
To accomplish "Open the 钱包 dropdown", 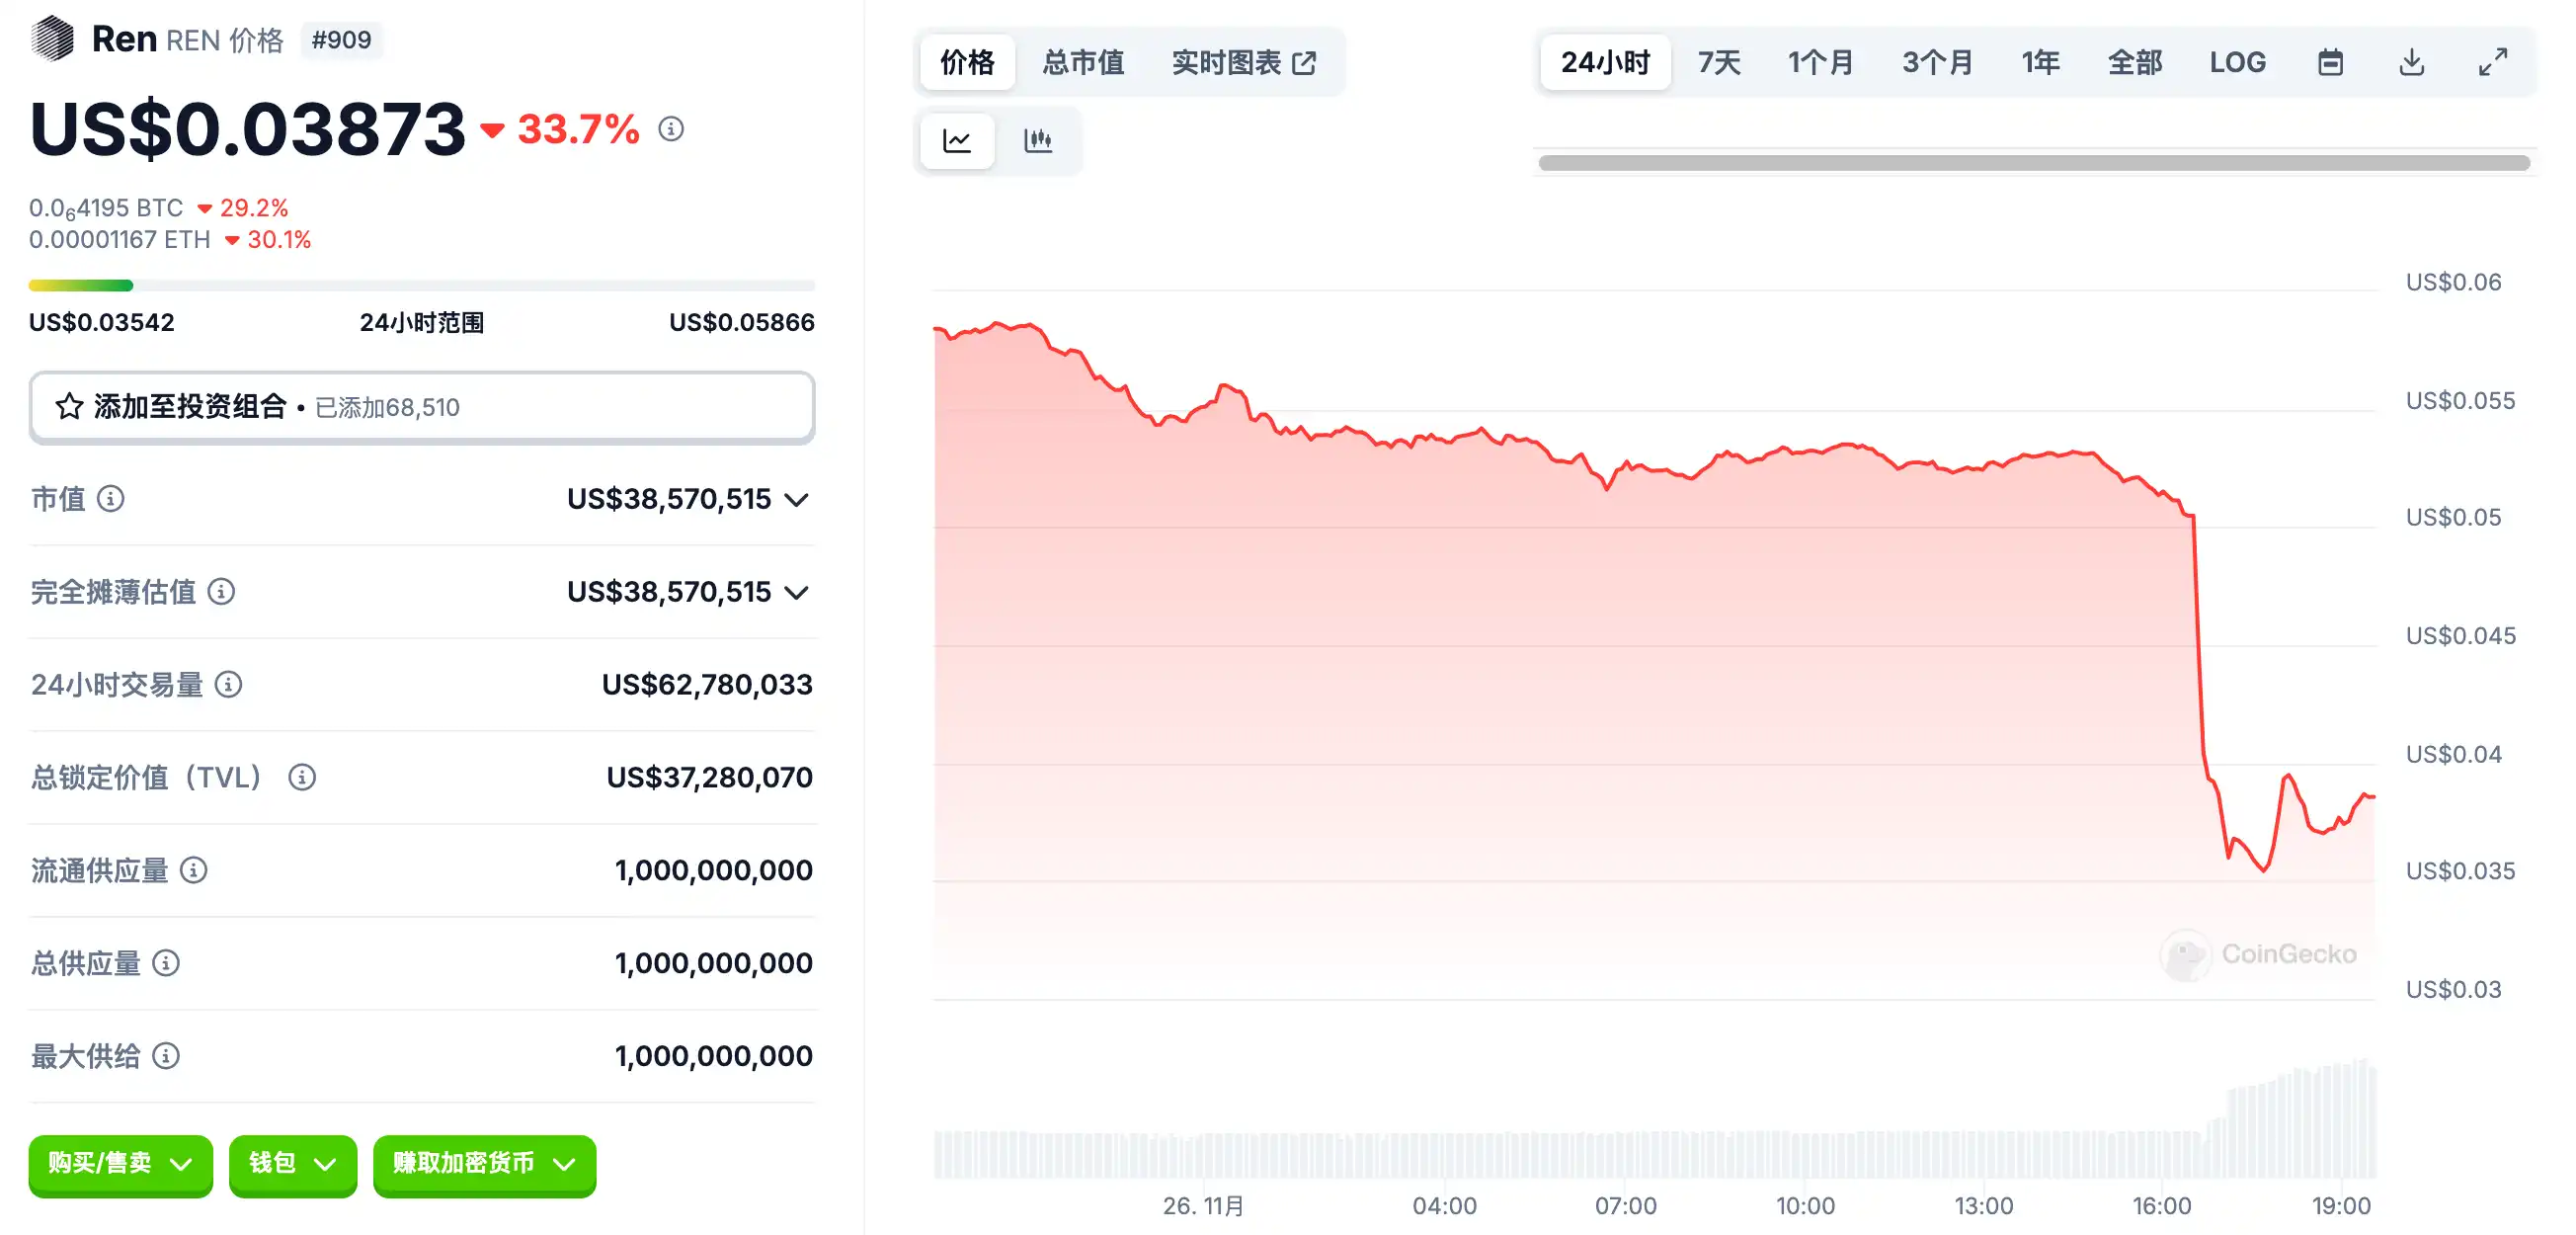I will [292, 1163].
